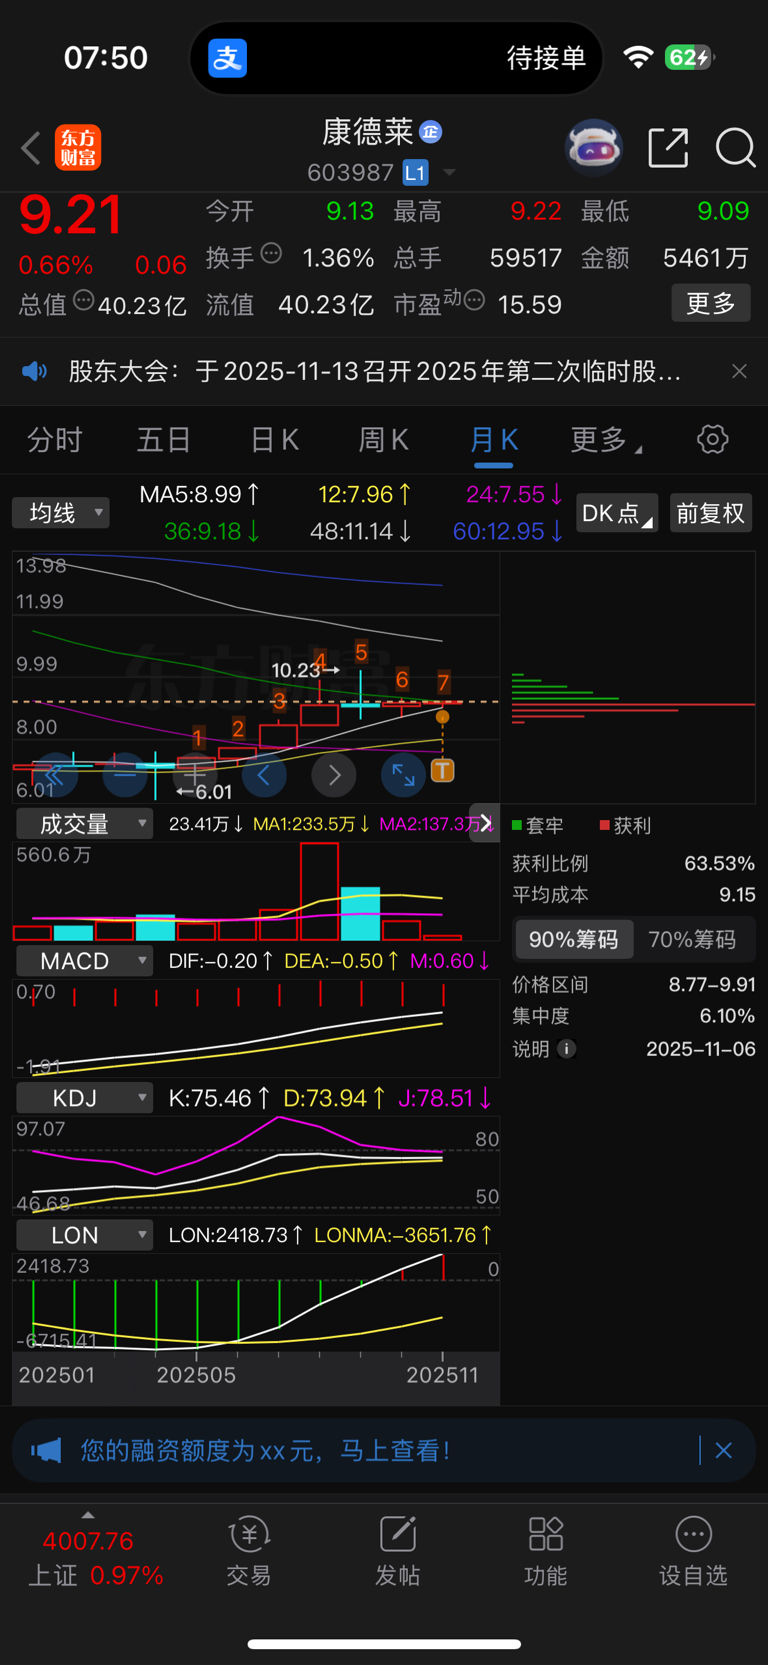Tap the 待接单 status pill text

[546, 58]
